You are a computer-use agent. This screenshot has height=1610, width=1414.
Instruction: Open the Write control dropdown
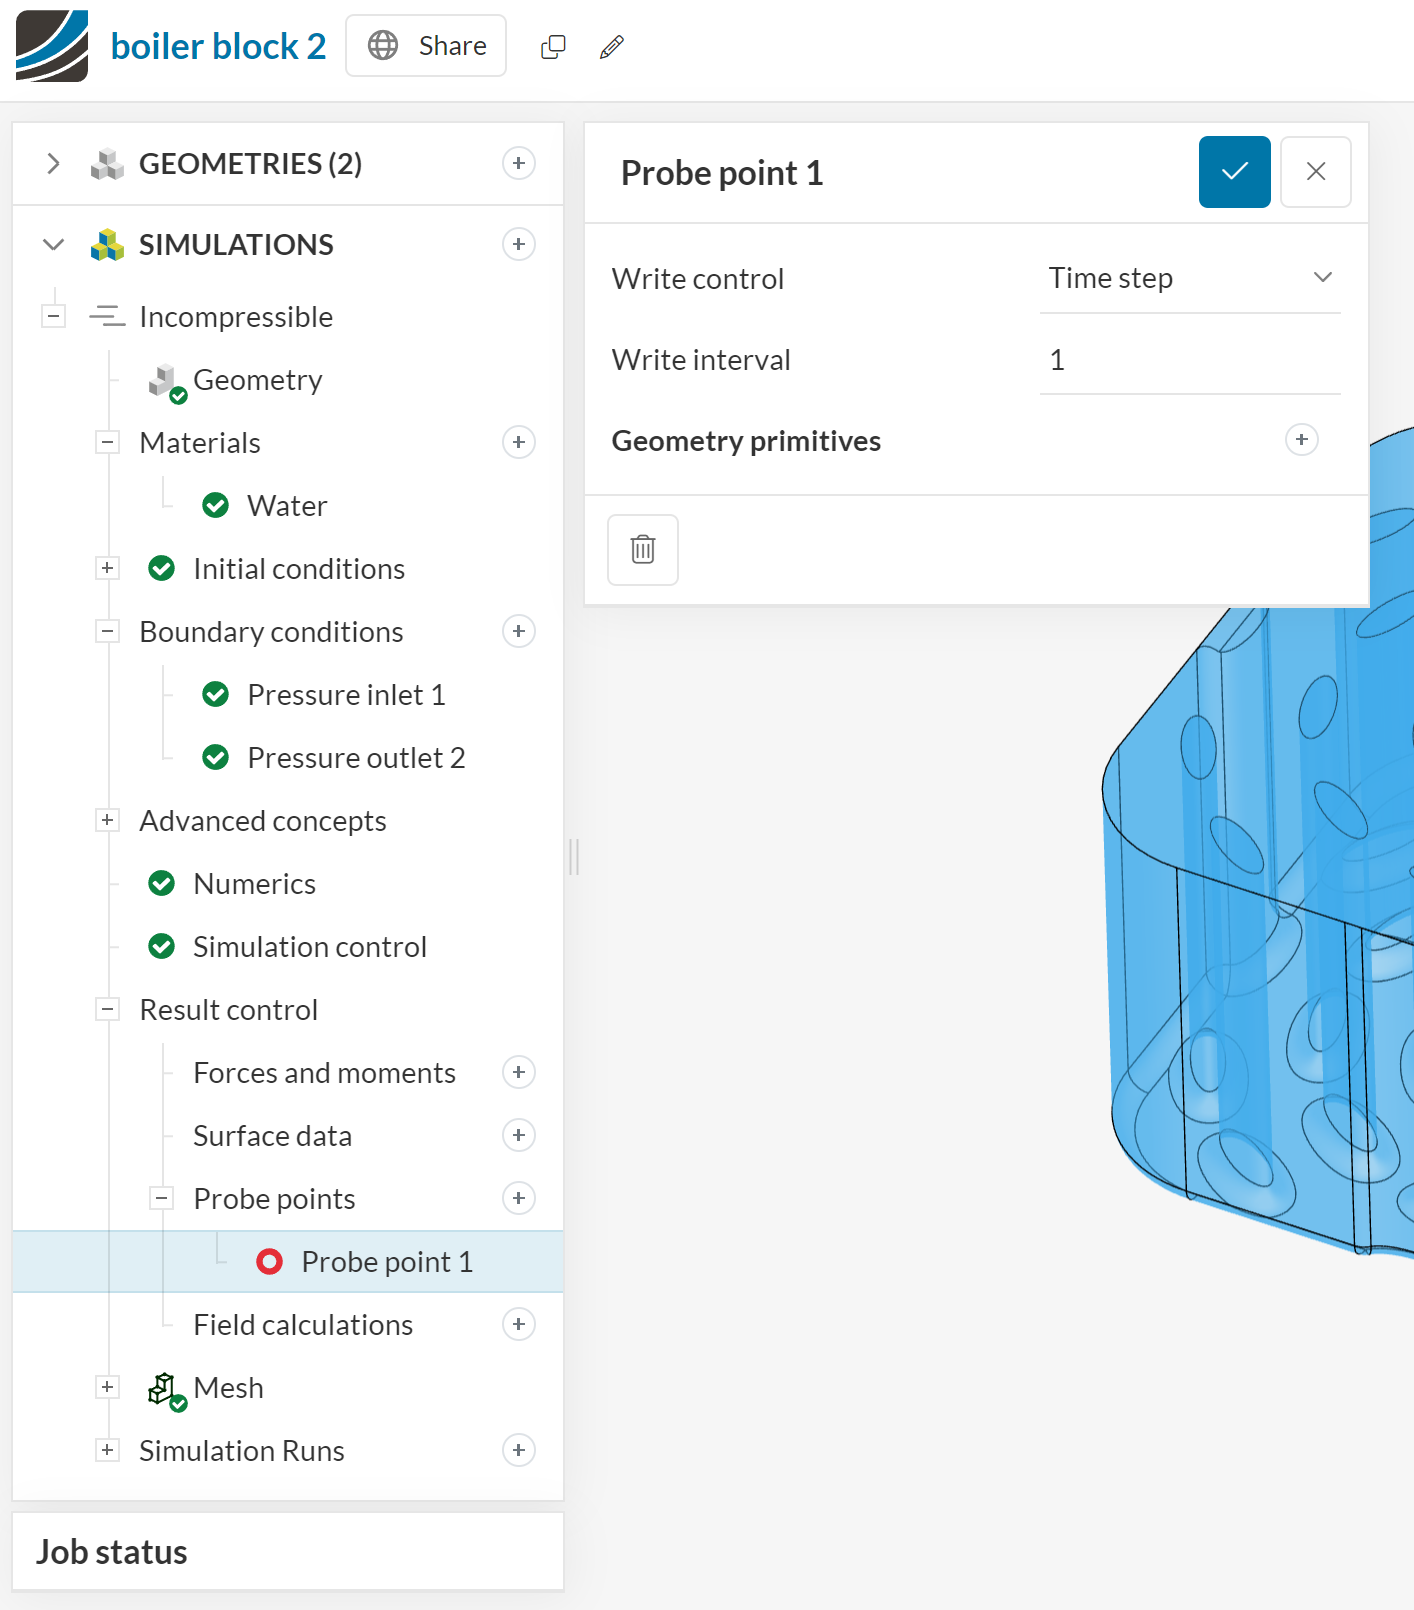click(x=1189, y=278)
